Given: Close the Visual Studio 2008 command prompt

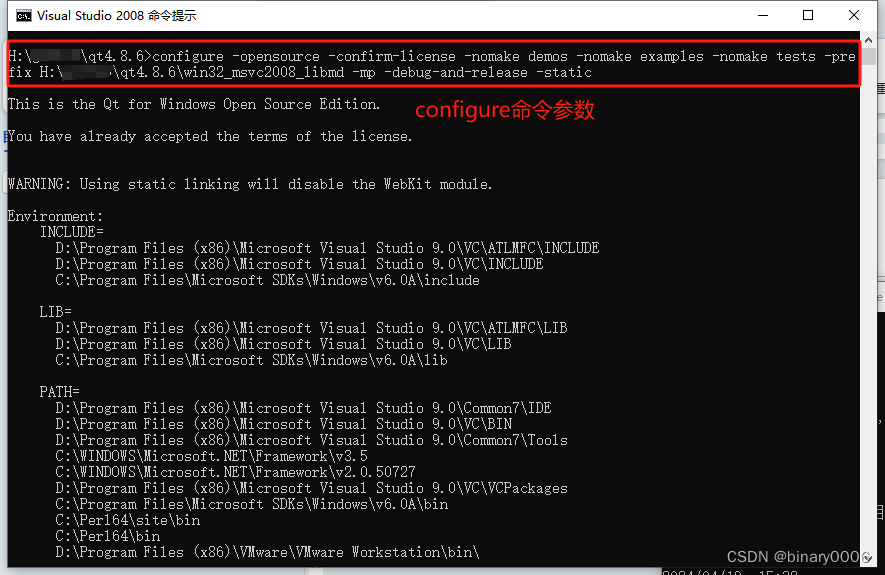Looking at the screenshot, I should [x=853, y=16].
